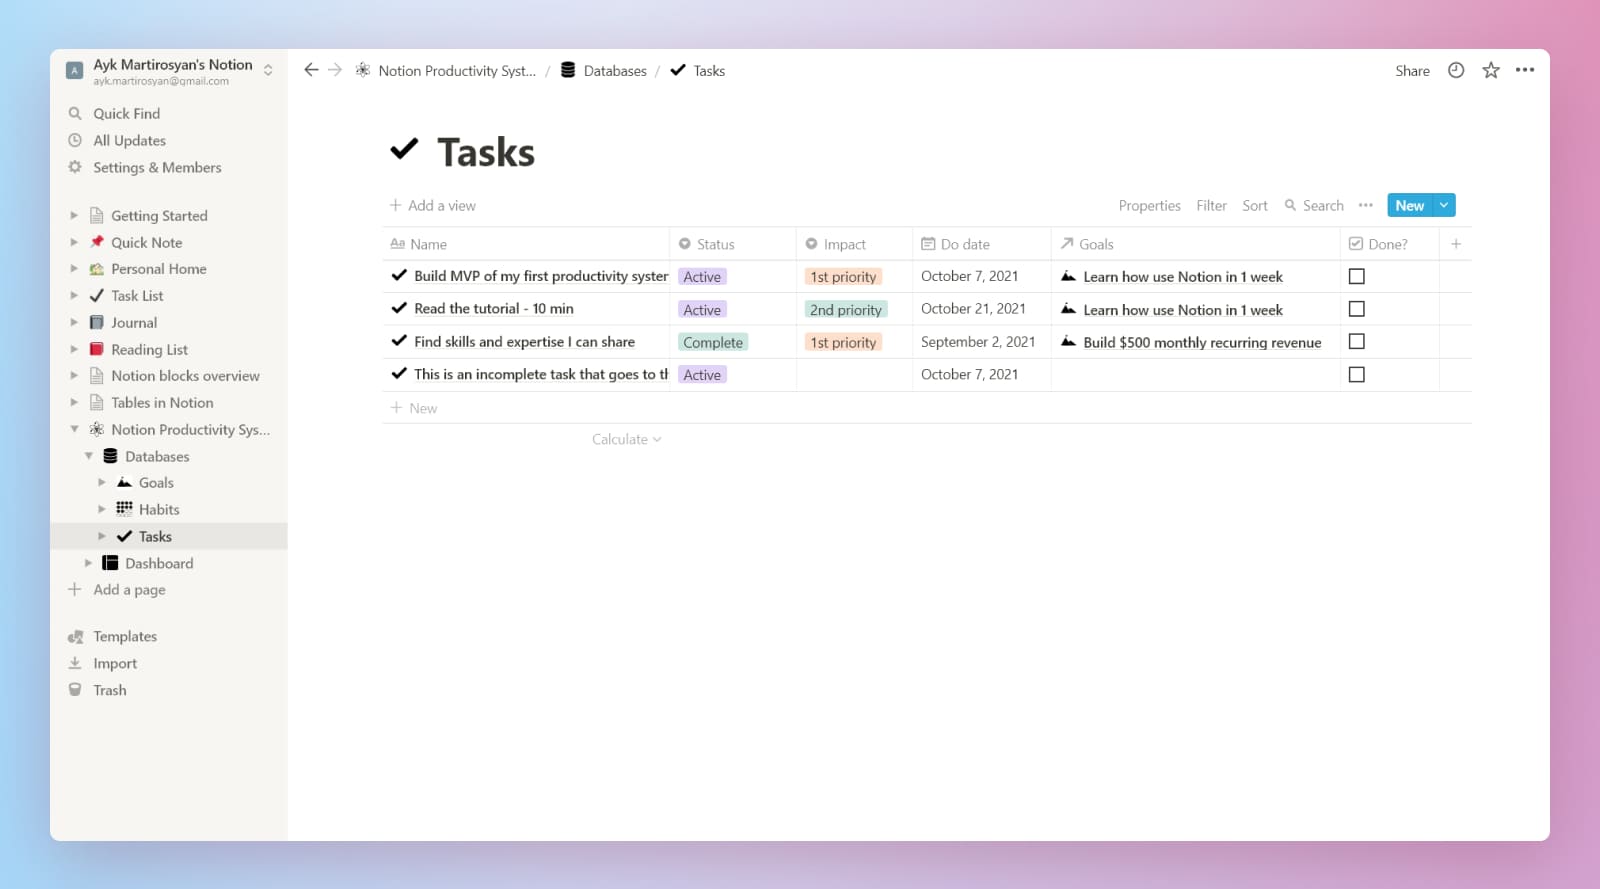Expand the Goals tree toggle
Screen dimensions: 1600x889
(102, 482)
